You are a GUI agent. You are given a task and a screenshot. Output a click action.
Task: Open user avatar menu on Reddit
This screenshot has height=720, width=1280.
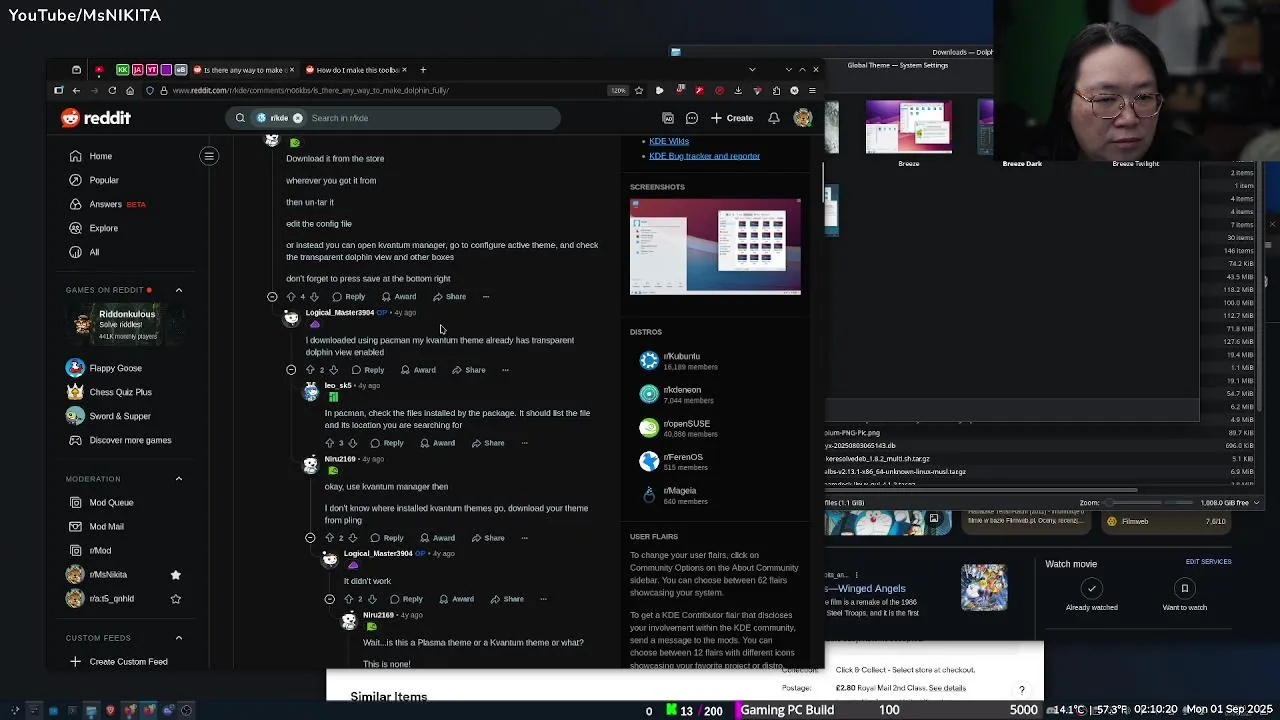[x=803, y=118]
